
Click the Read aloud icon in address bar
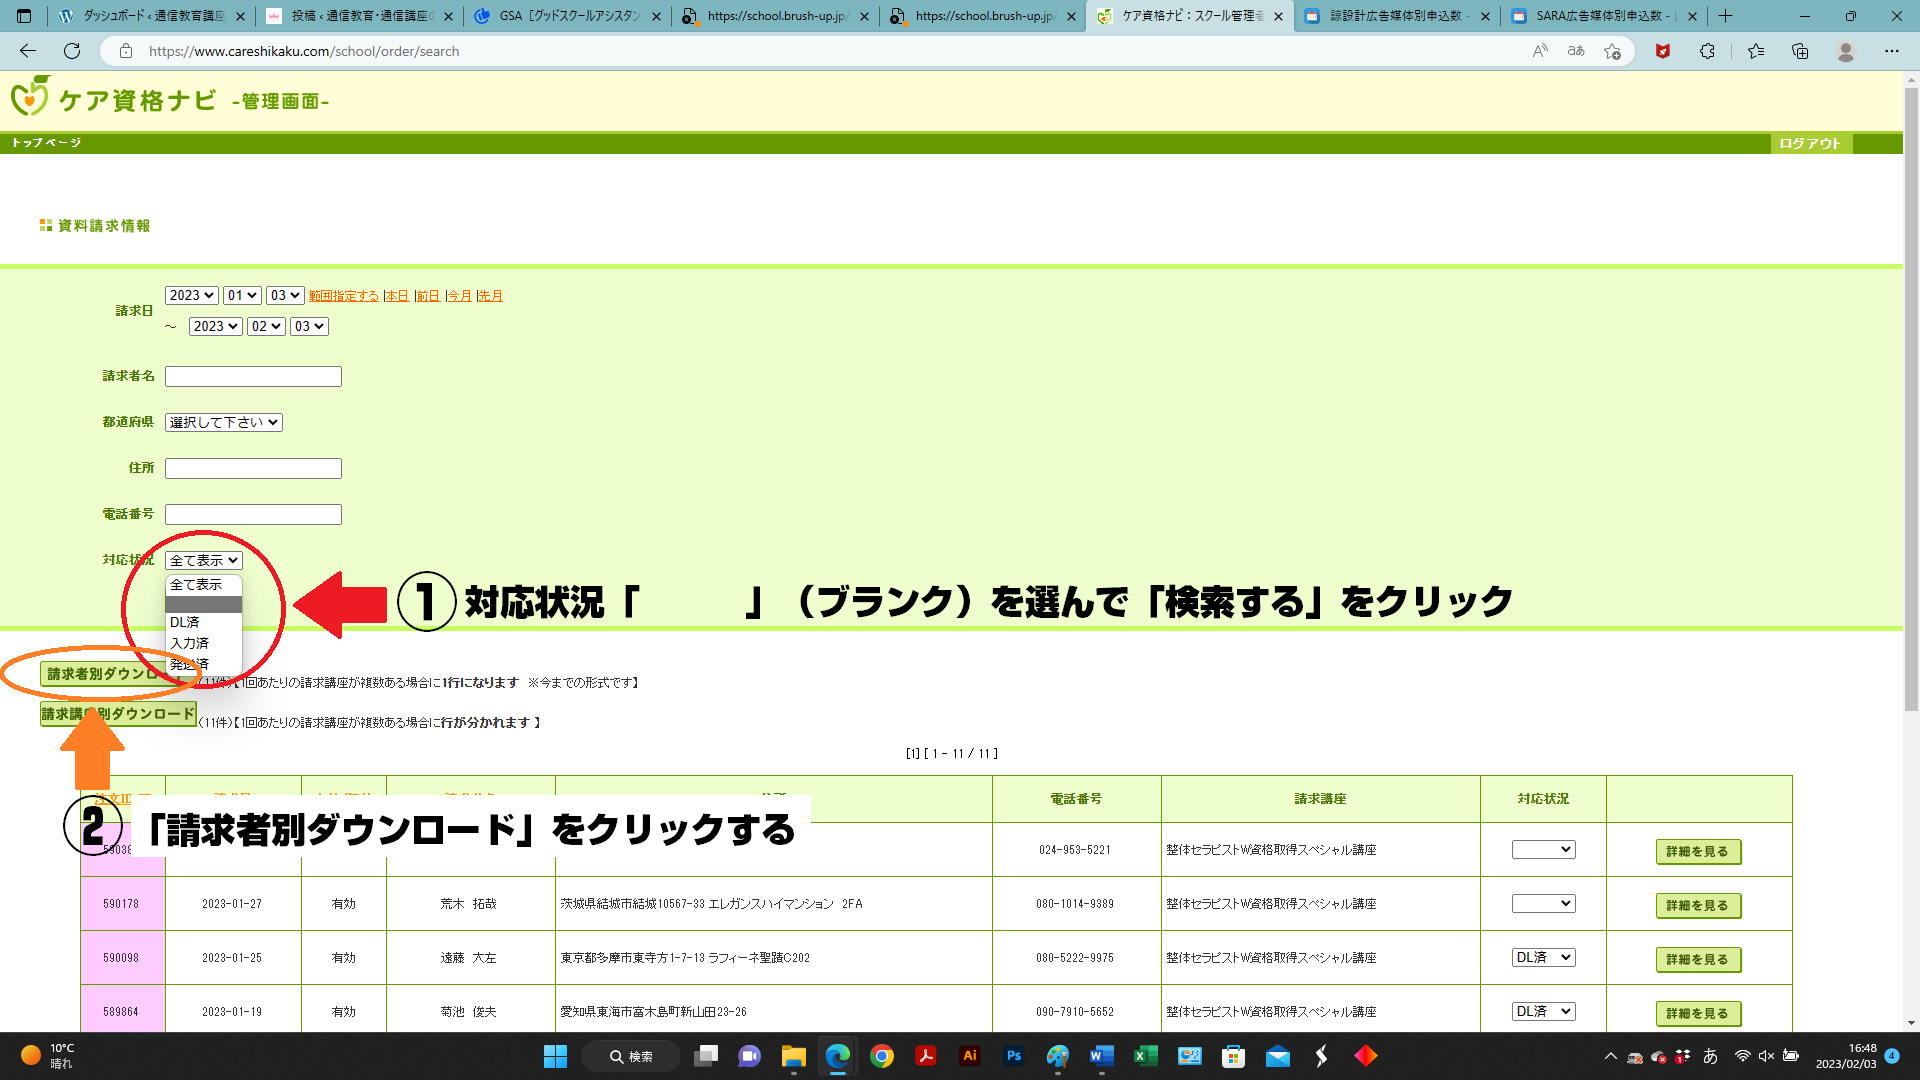1540,51
